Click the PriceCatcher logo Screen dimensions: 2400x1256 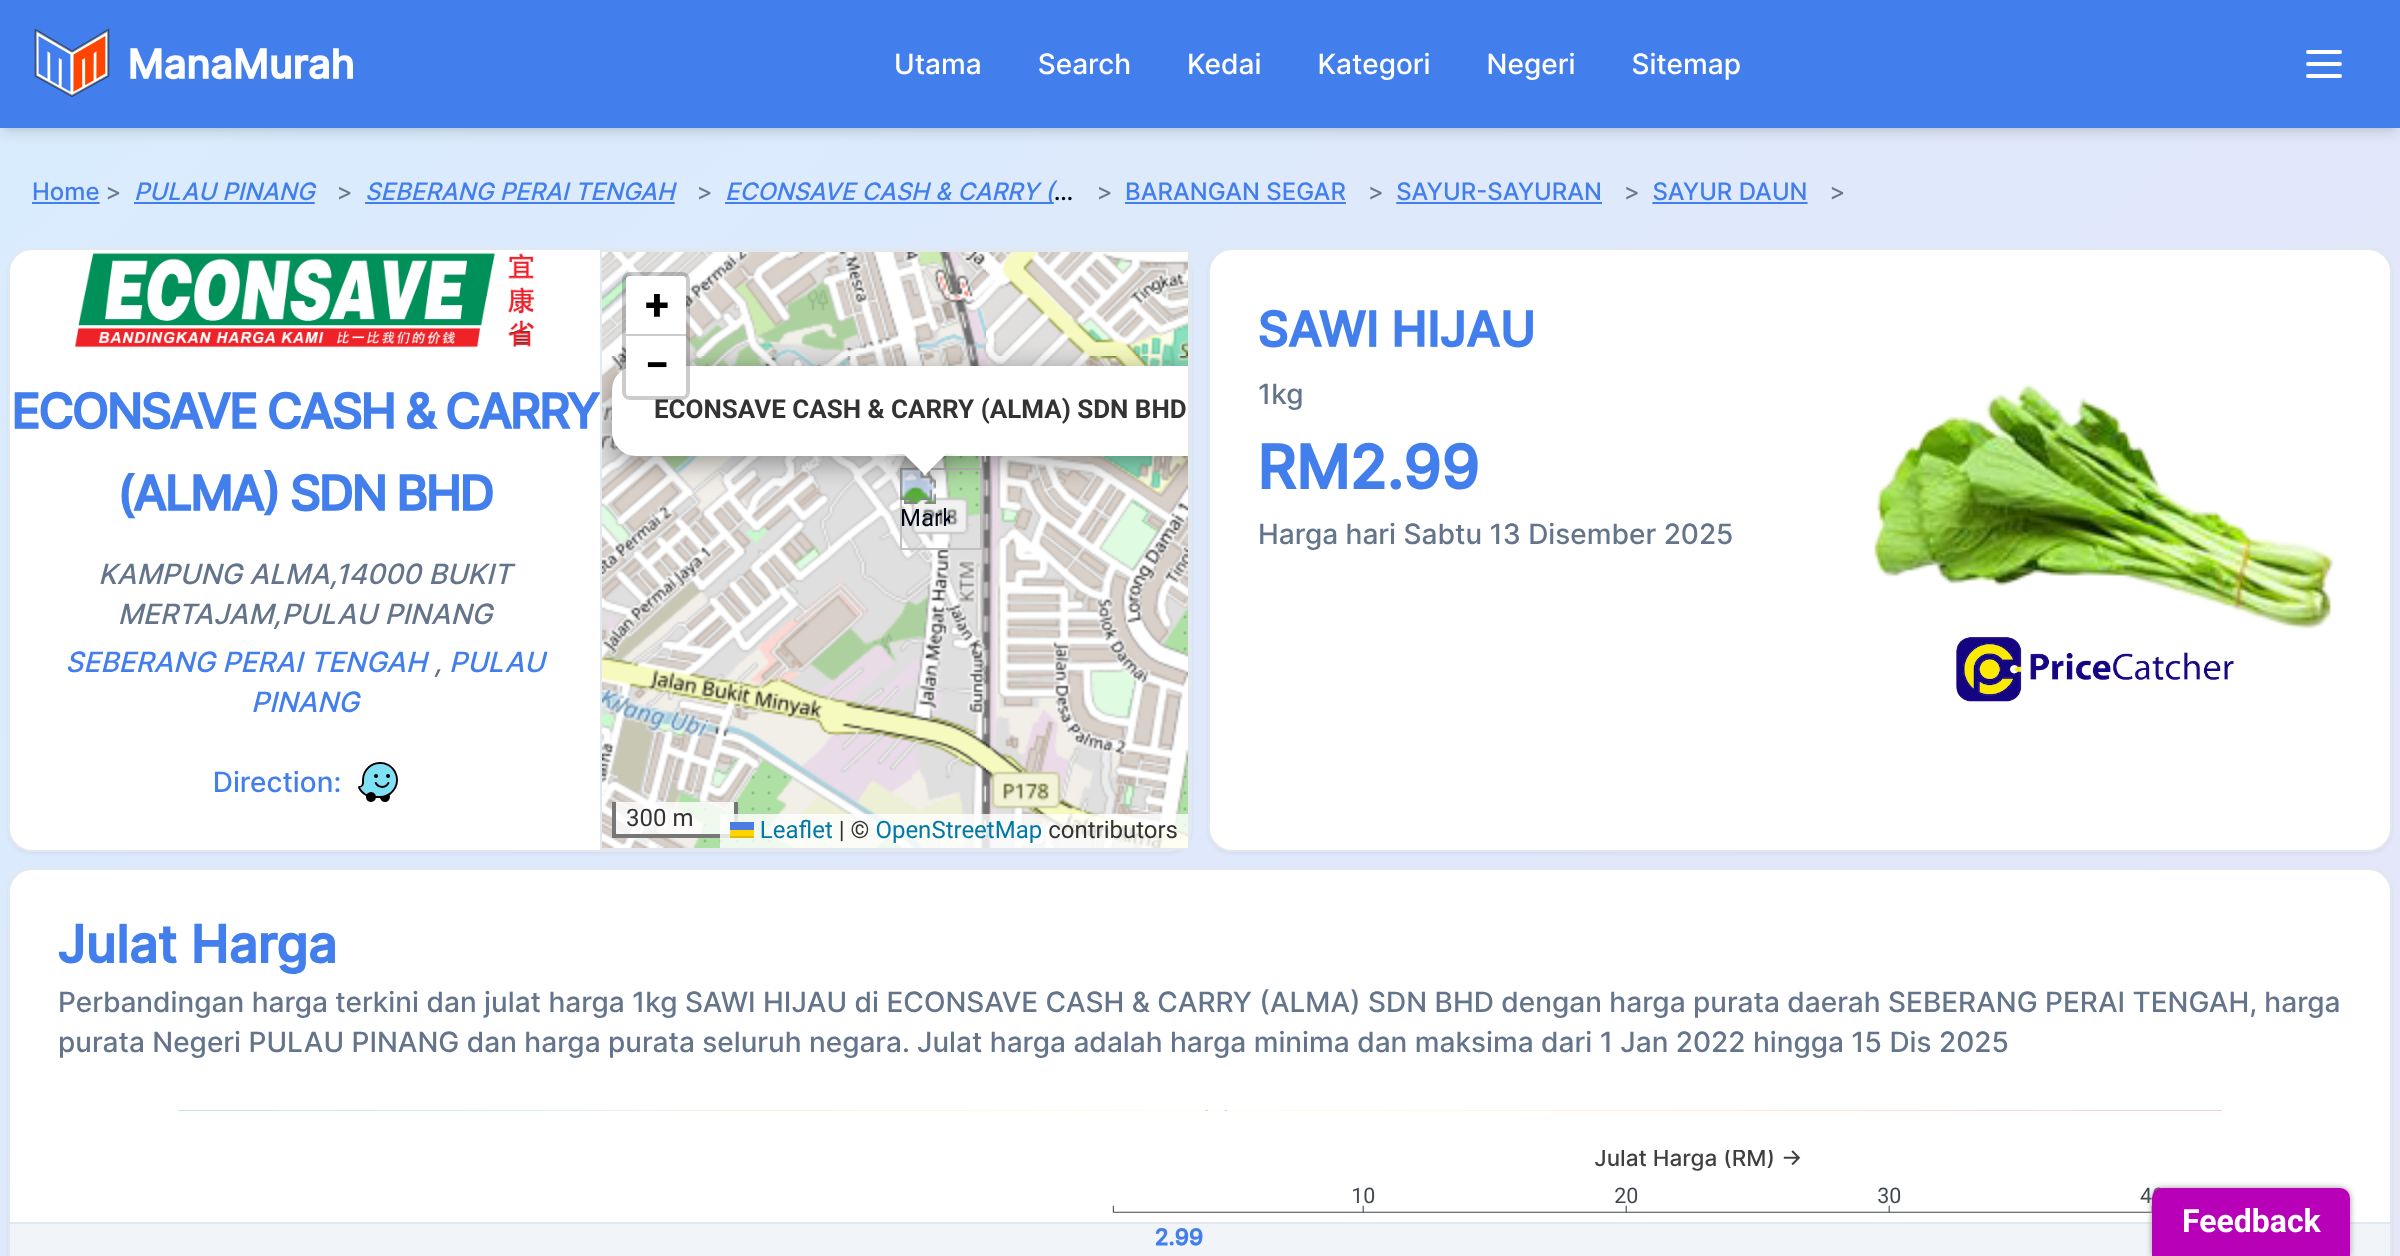tap(2094, 668)
